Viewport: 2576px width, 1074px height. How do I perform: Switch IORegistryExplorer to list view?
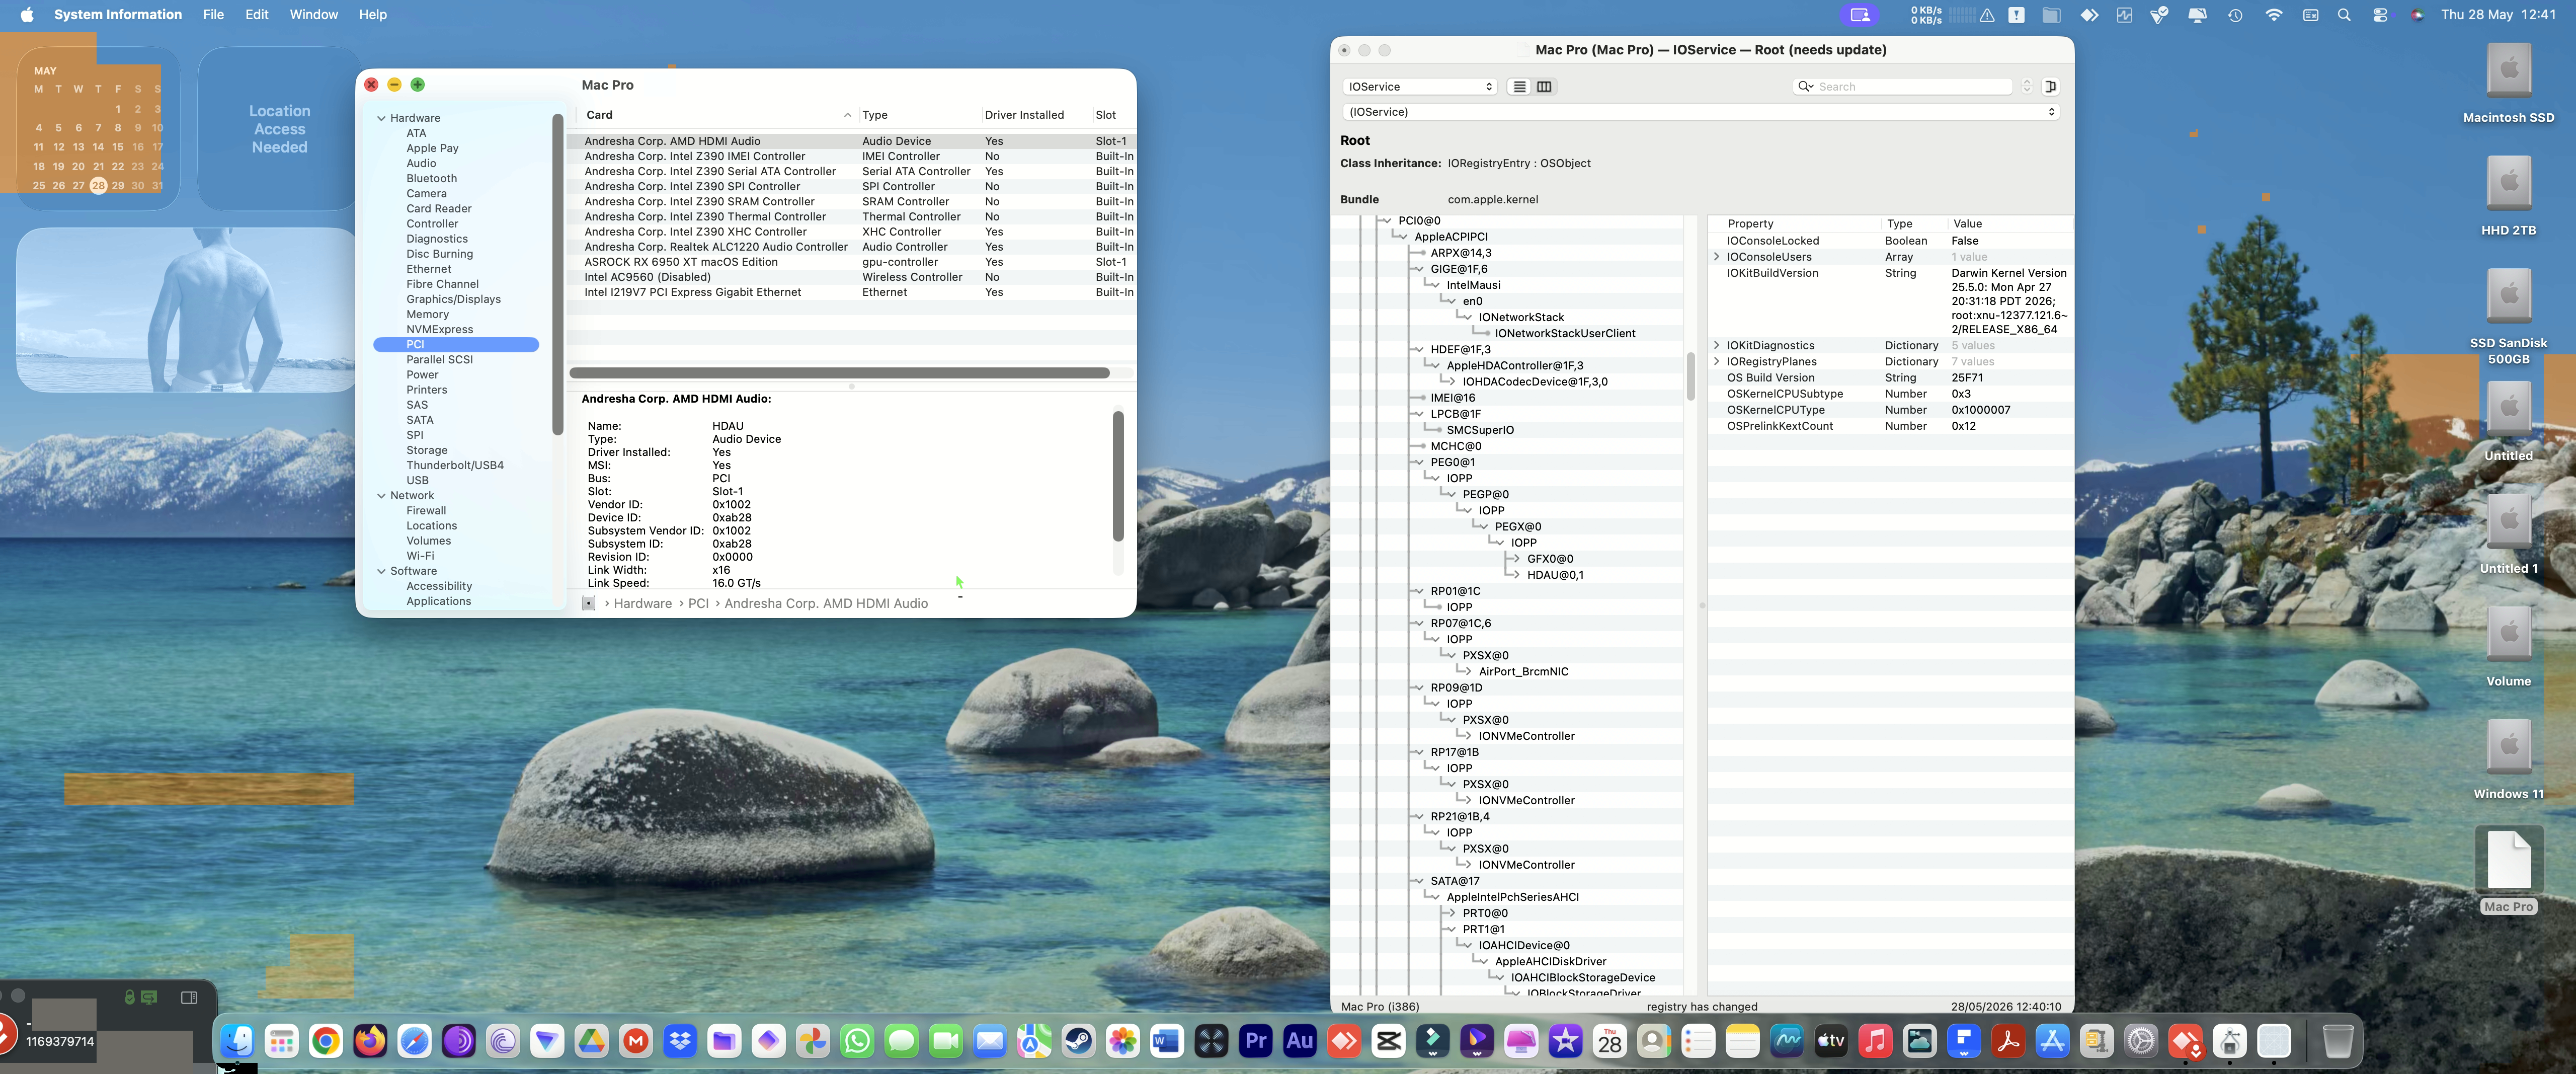[1519, 87]
